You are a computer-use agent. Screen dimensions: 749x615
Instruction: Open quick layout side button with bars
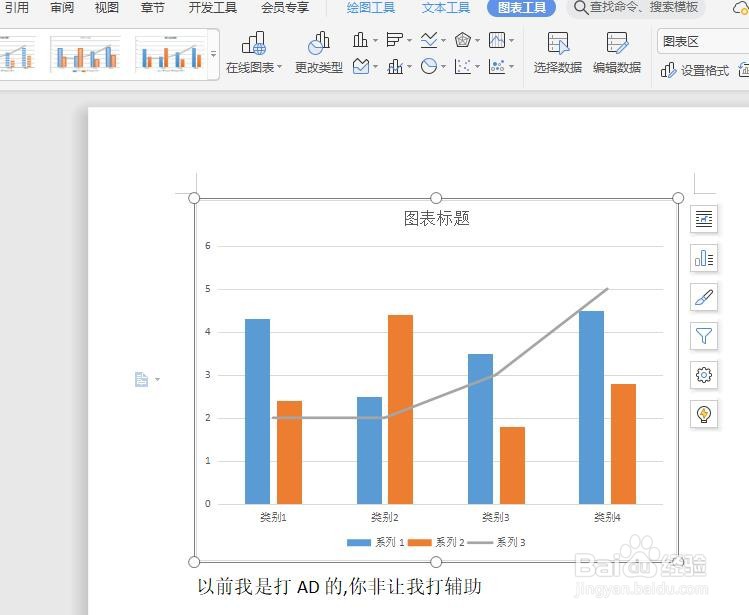[x=704, y=259]
